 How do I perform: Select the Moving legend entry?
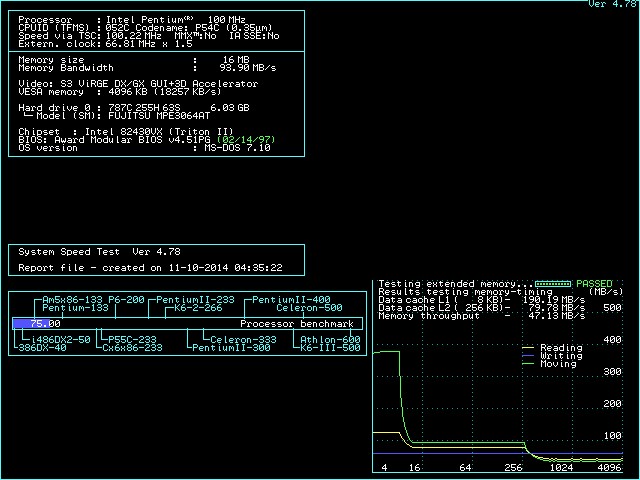[558, 364]
